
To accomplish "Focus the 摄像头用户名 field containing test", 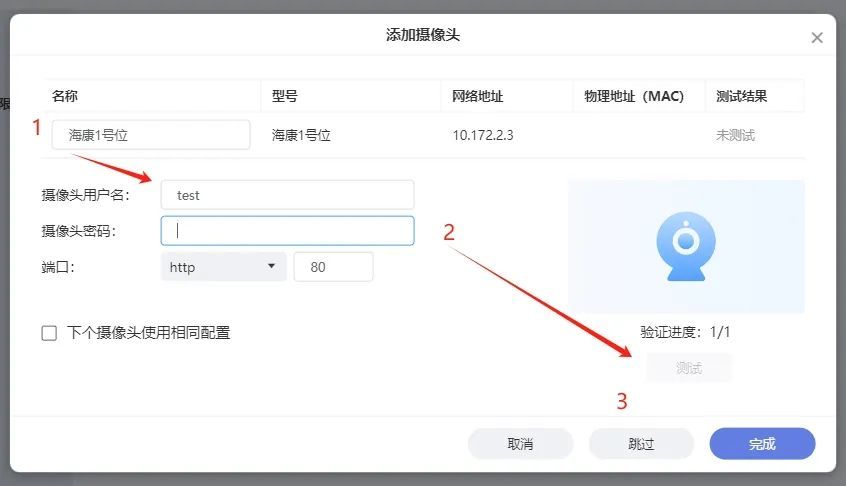I will [x=287, y=195].
